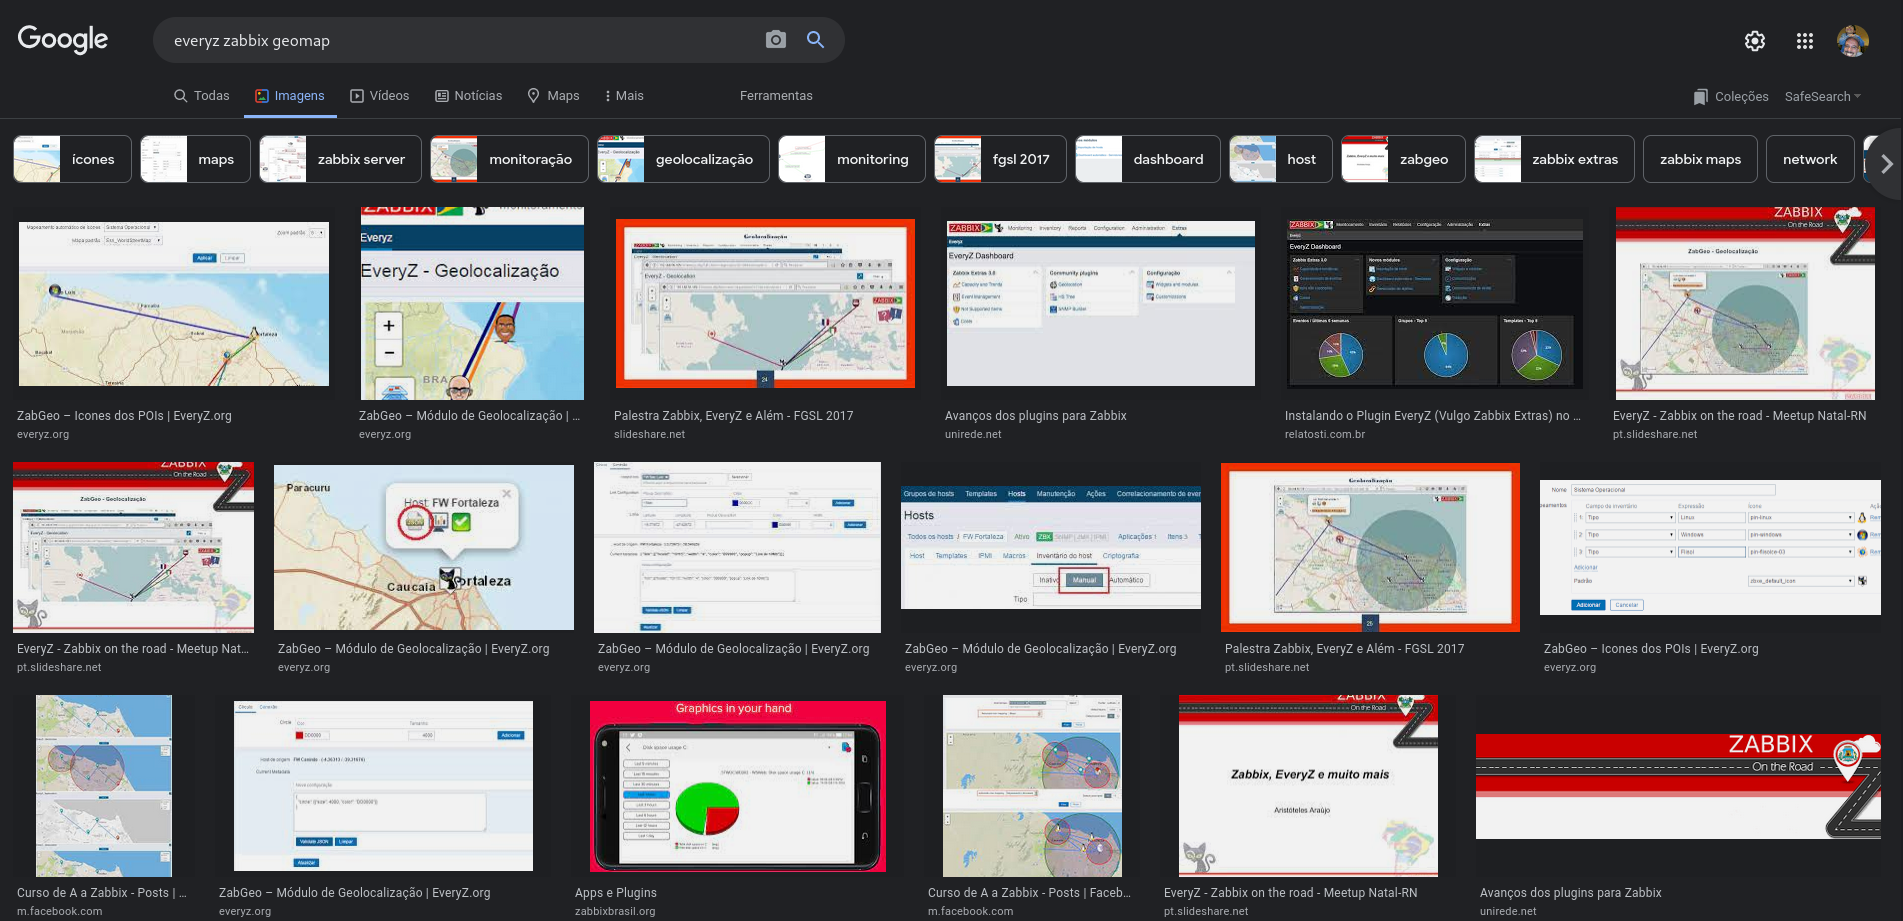Viewport: 1903px width, 921px height.
Task: Select the zabbix extras chip
Action: [1554, 159]
